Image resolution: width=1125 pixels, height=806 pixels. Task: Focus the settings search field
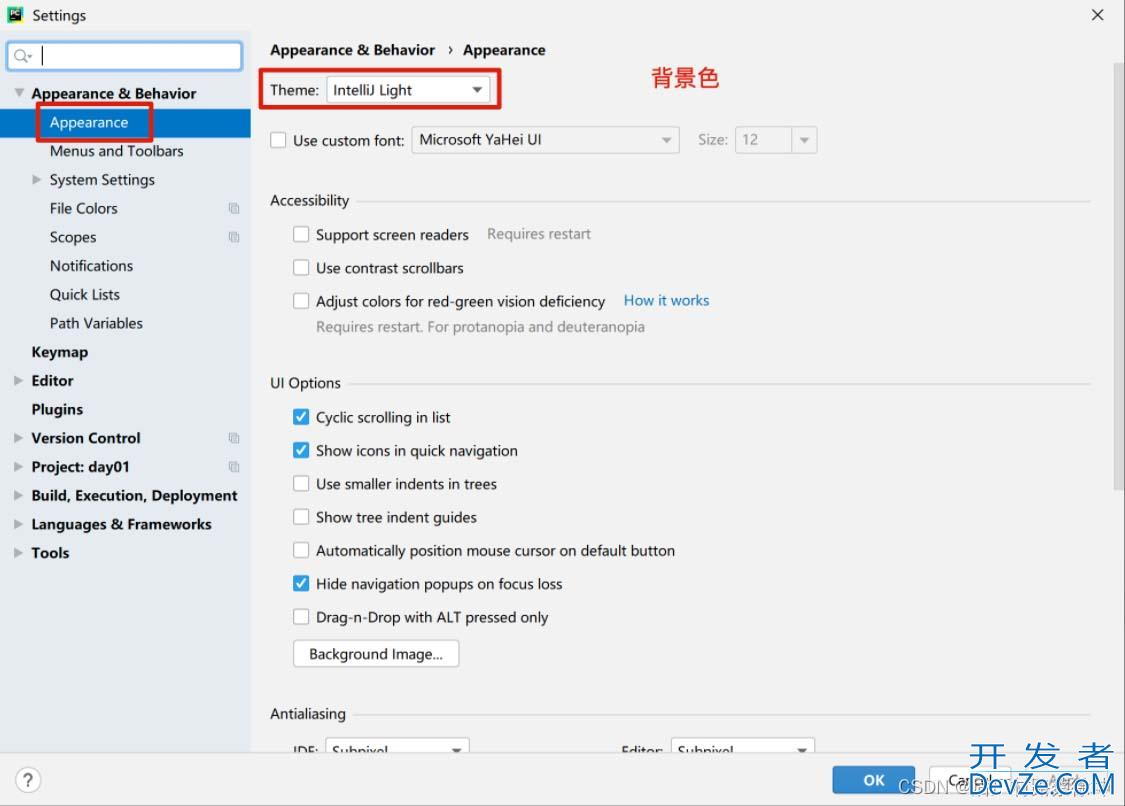[x=125, y=56]
